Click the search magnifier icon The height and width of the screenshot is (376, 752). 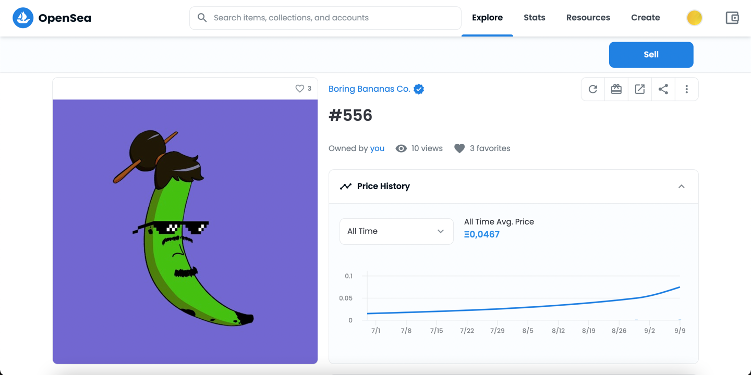202,18
